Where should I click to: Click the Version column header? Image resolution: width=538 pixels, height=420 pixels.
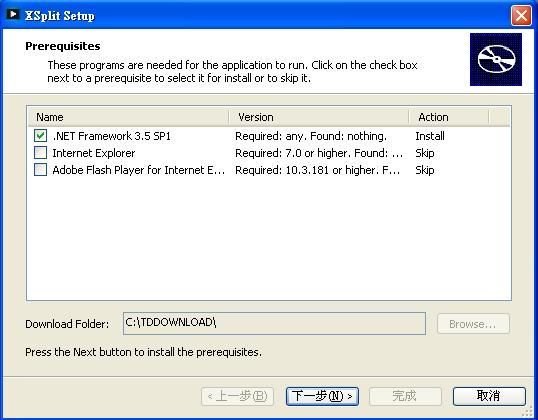319,117
